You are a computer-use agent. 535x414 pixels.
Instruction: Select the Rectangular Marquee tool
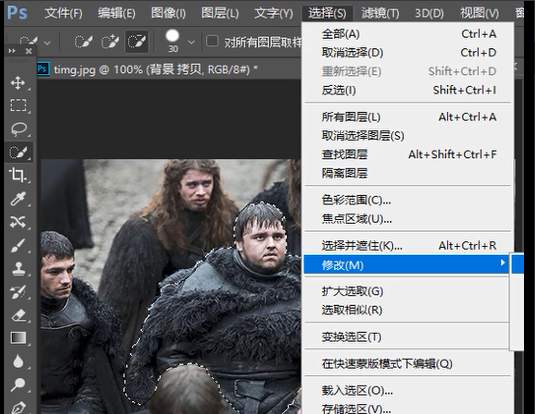[18, 105]
